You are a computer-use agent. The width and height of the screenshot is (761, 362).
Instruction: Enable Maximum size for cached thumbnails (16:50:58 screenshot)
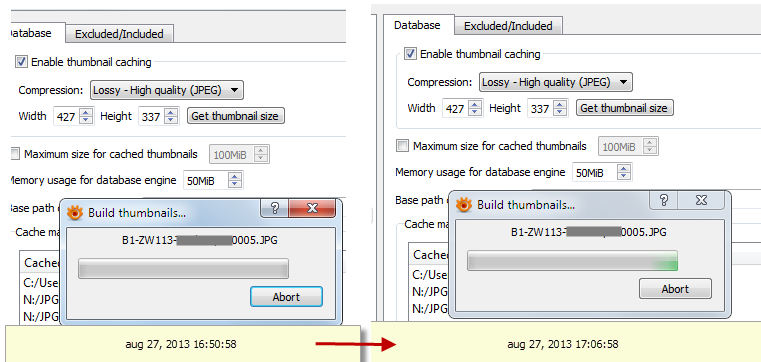point(16,155)
